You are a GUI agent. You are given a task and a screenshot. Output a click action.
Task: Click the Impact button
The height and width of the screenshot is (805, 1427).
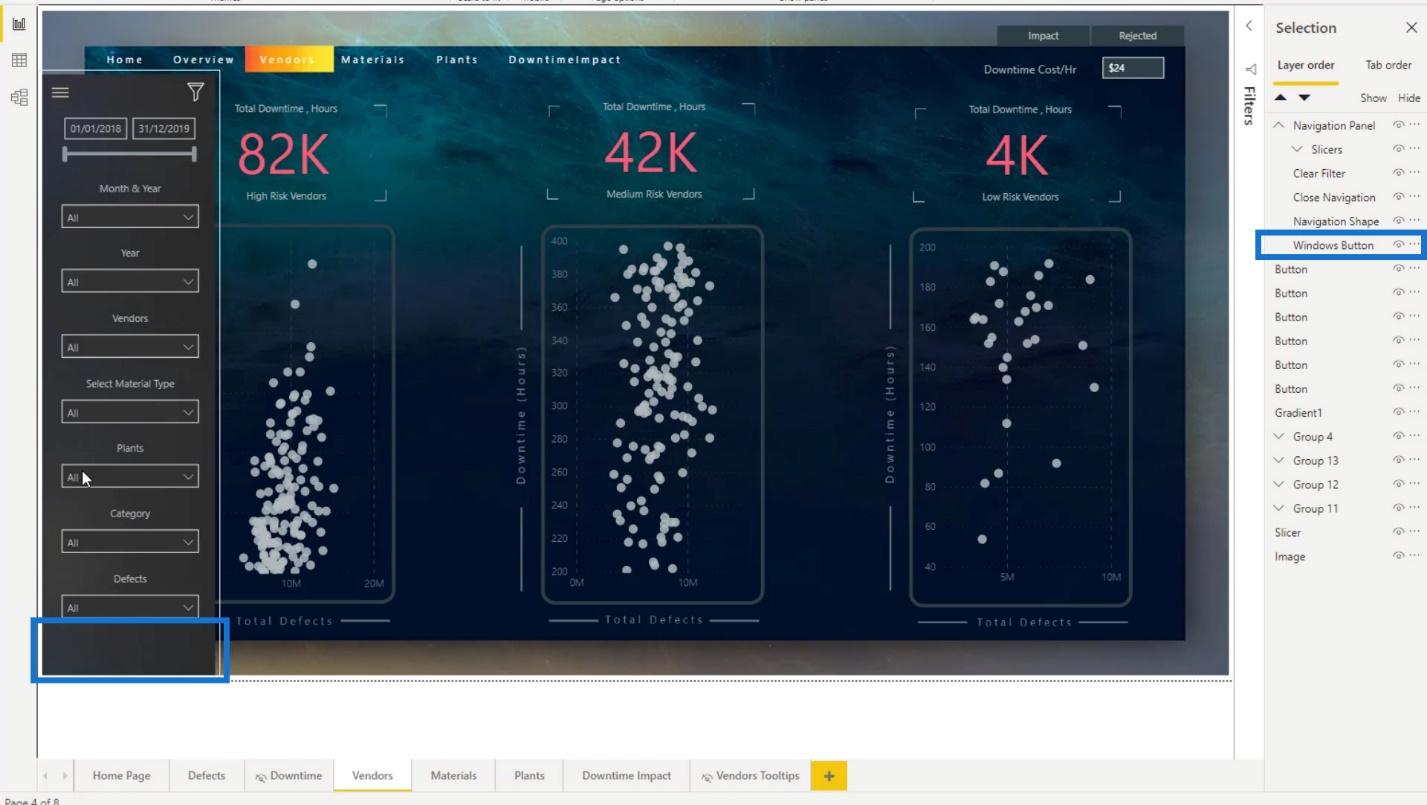1043,36
